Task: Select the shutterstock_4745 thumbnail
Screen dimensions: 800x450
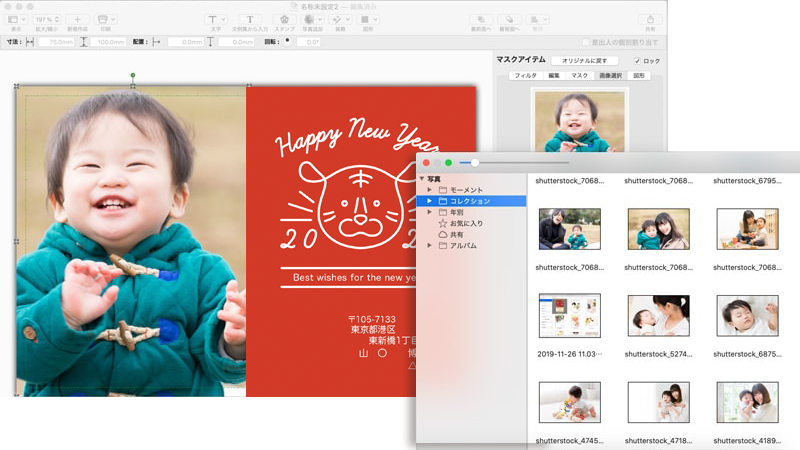Action: click(x=569, y=402)
